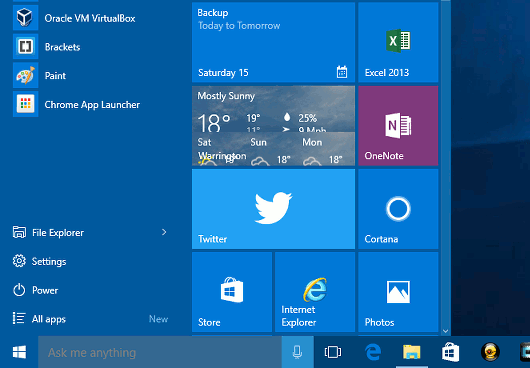Expand the File Explorer jump list arrow
This screenshot has height=368, width=530.
point(164,232)
